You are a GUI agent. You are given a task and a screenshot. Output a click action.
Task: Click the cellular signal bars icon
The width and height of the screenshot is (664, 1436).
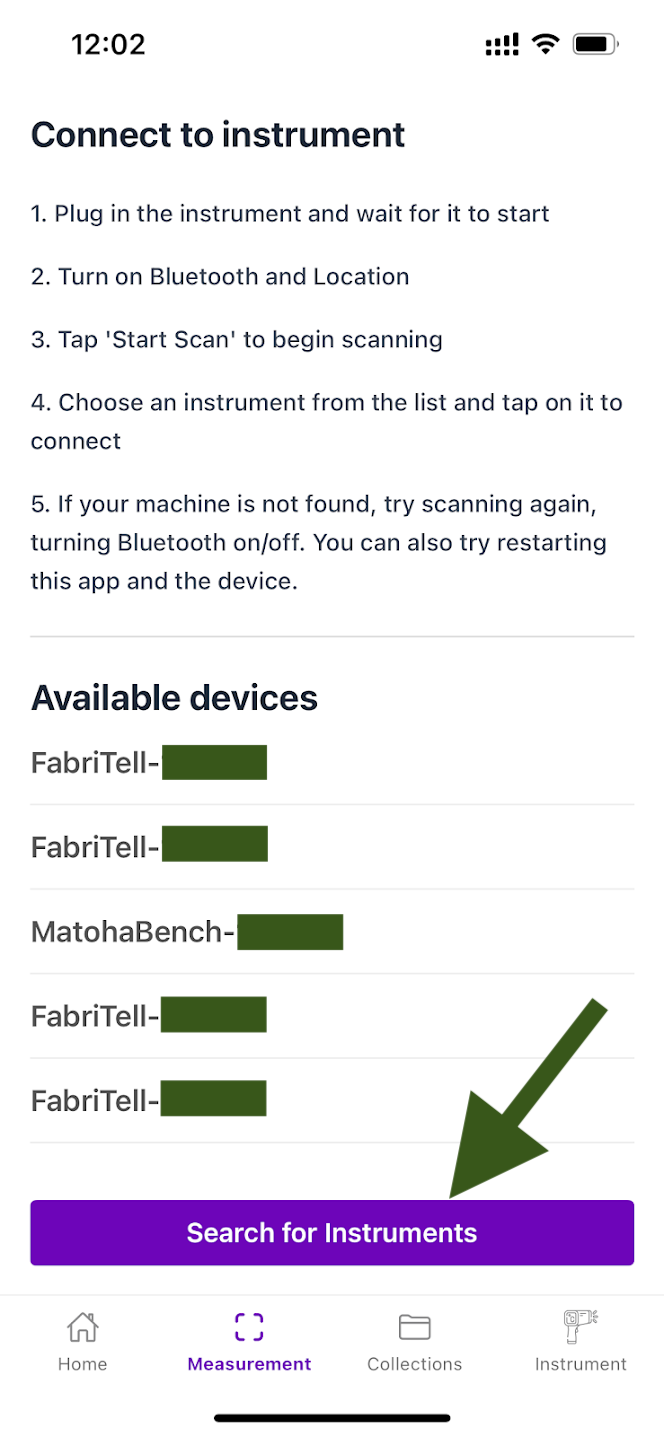(x=501, y=44)
